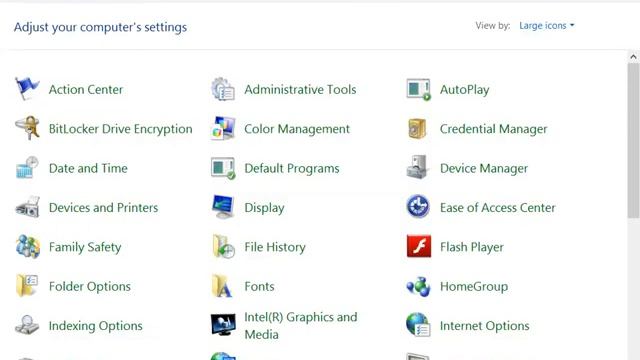This screenshot has height=360, width=640.
Task: Open the red Flash Player icon
Action: click(x=419, y=246)
